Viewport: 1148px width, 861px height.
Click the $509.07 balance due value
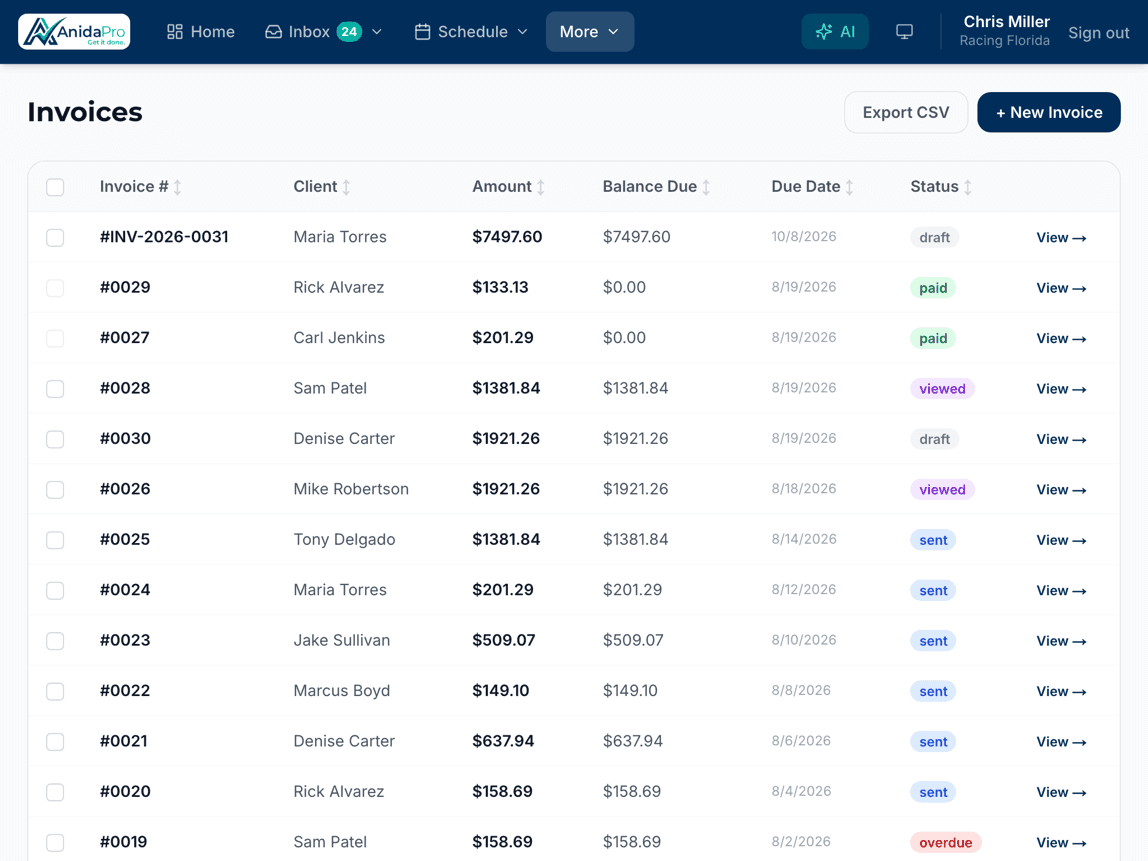[x=633, y=641]
